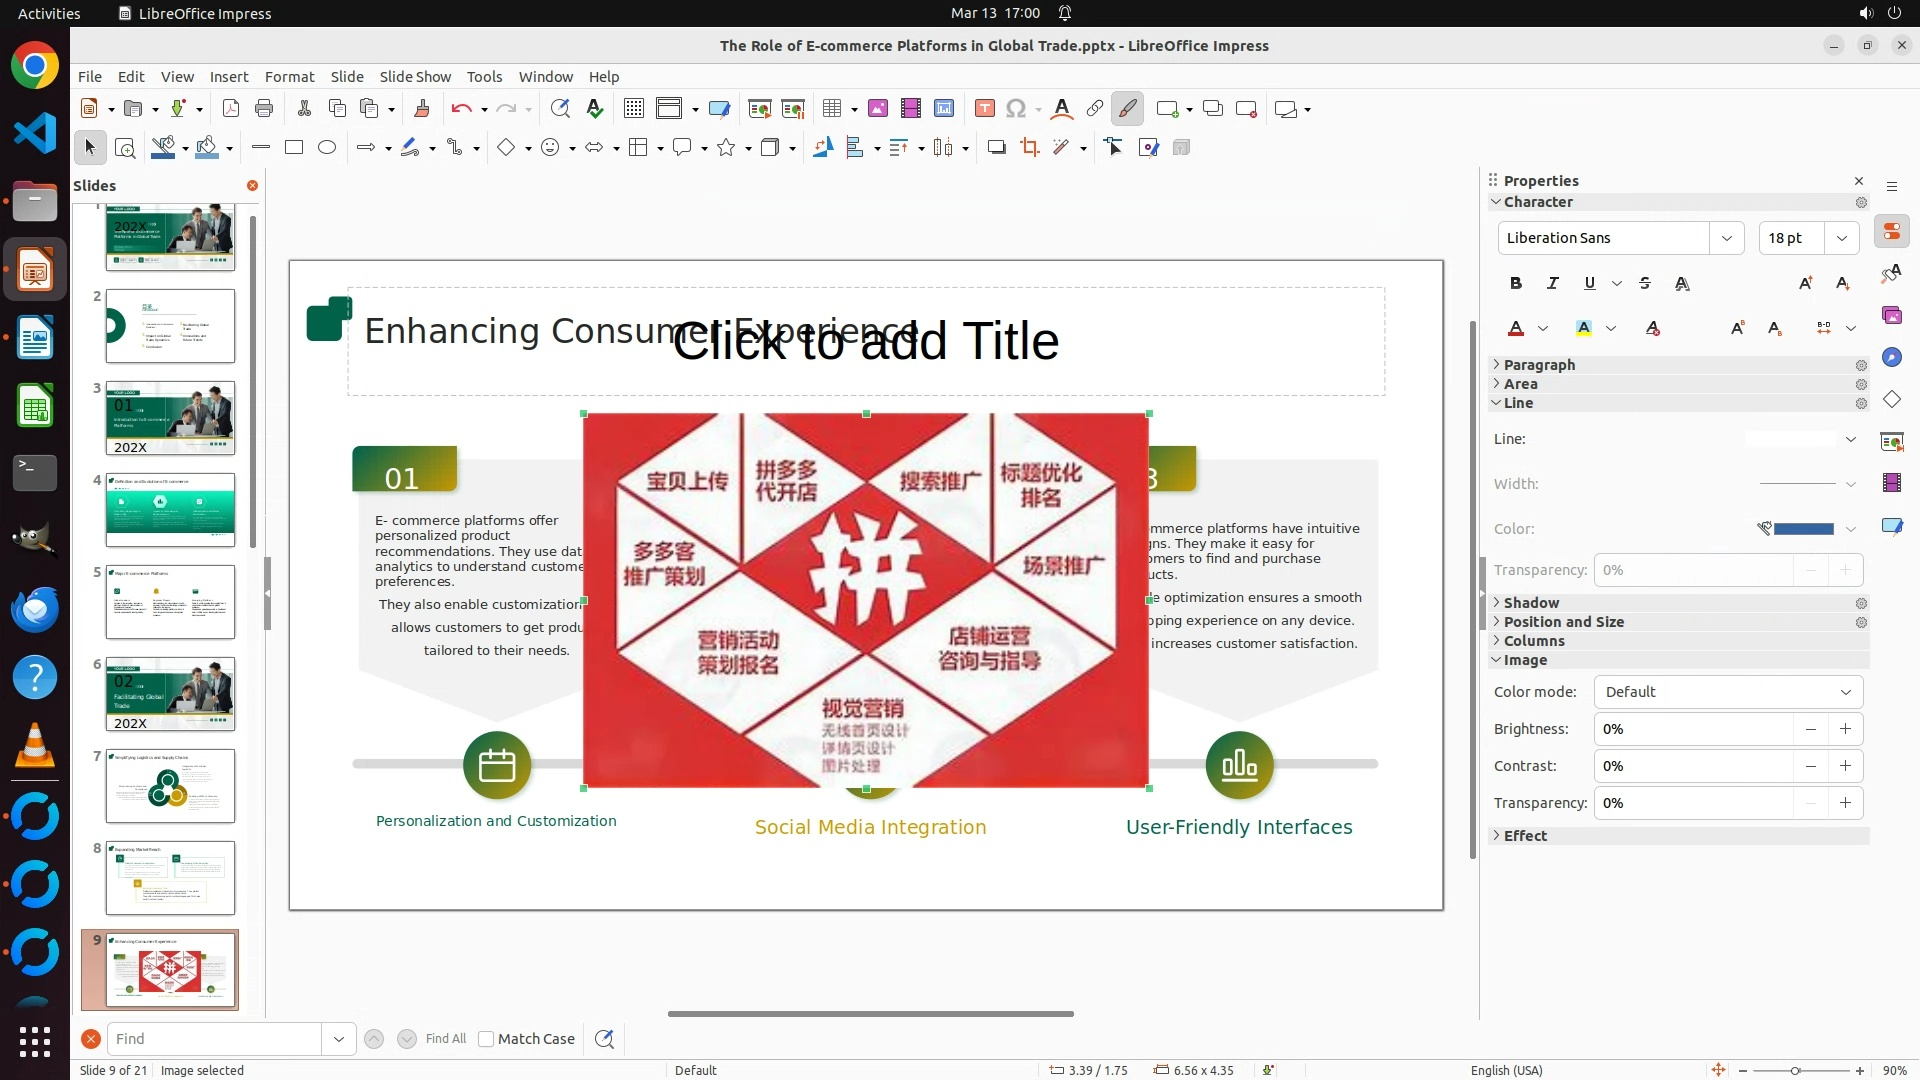Select the Ellipse drawing tool
This screenshot has width=1920, height=1080.
[x=326, y=148]
